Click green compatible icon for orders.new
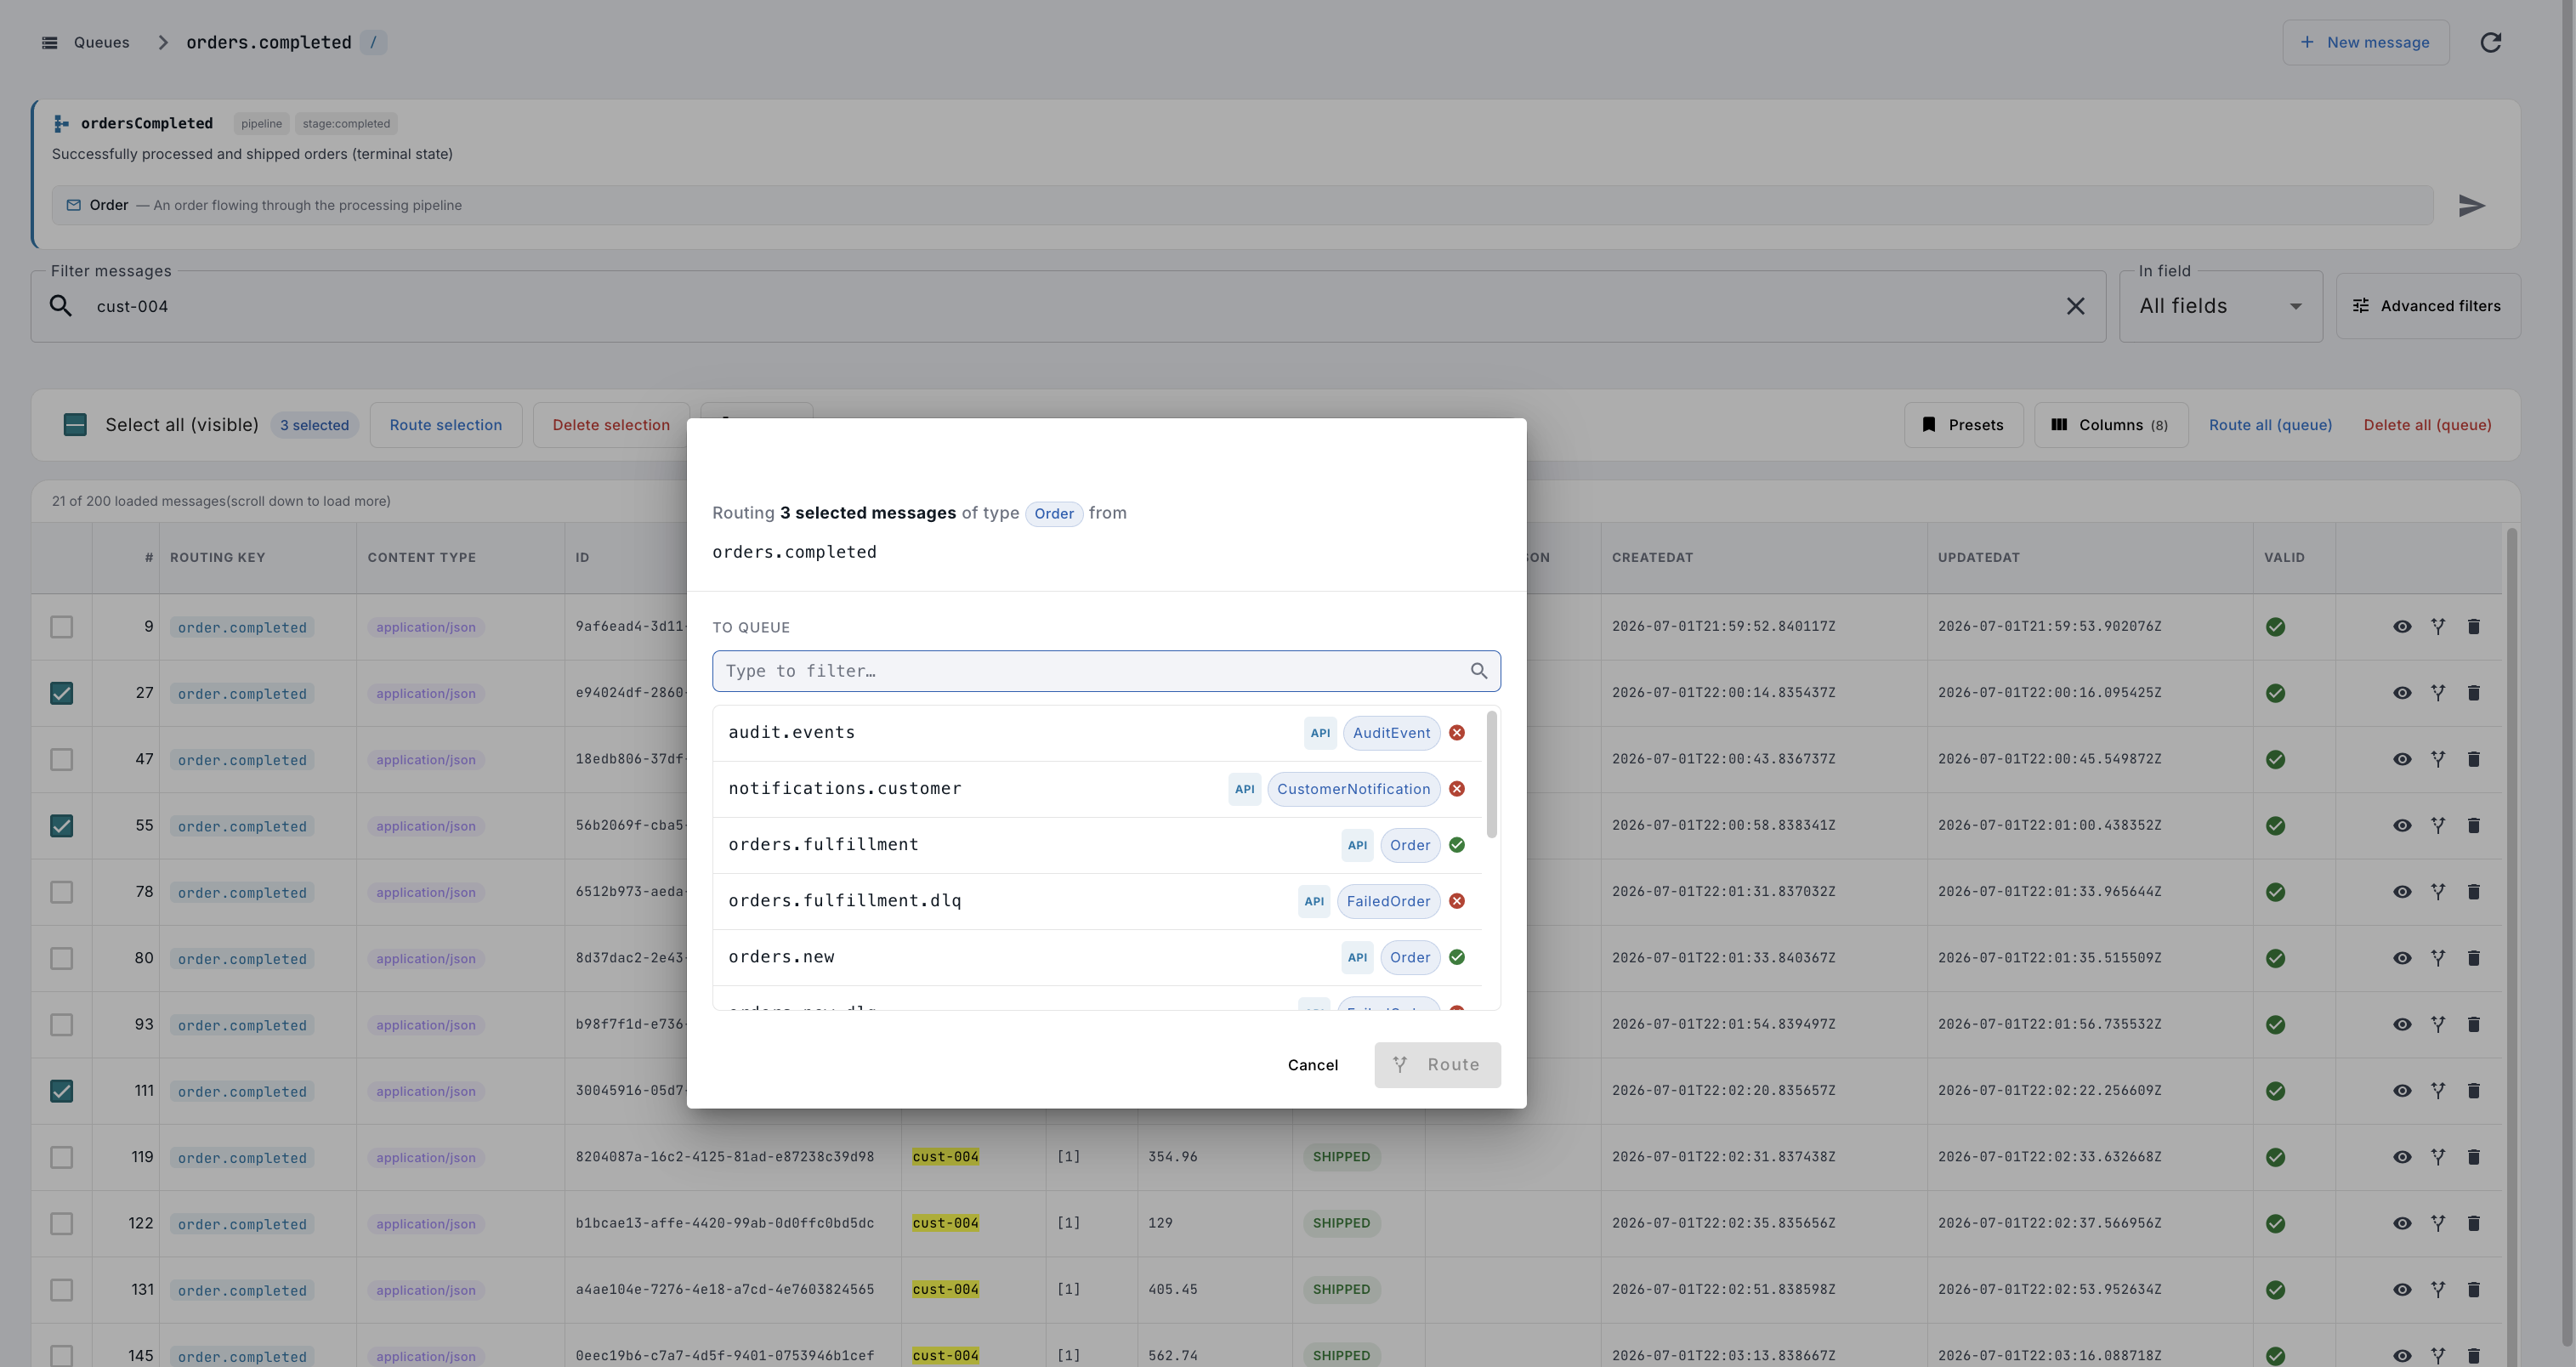Screen dimensions: 2576x1367 1457,957
